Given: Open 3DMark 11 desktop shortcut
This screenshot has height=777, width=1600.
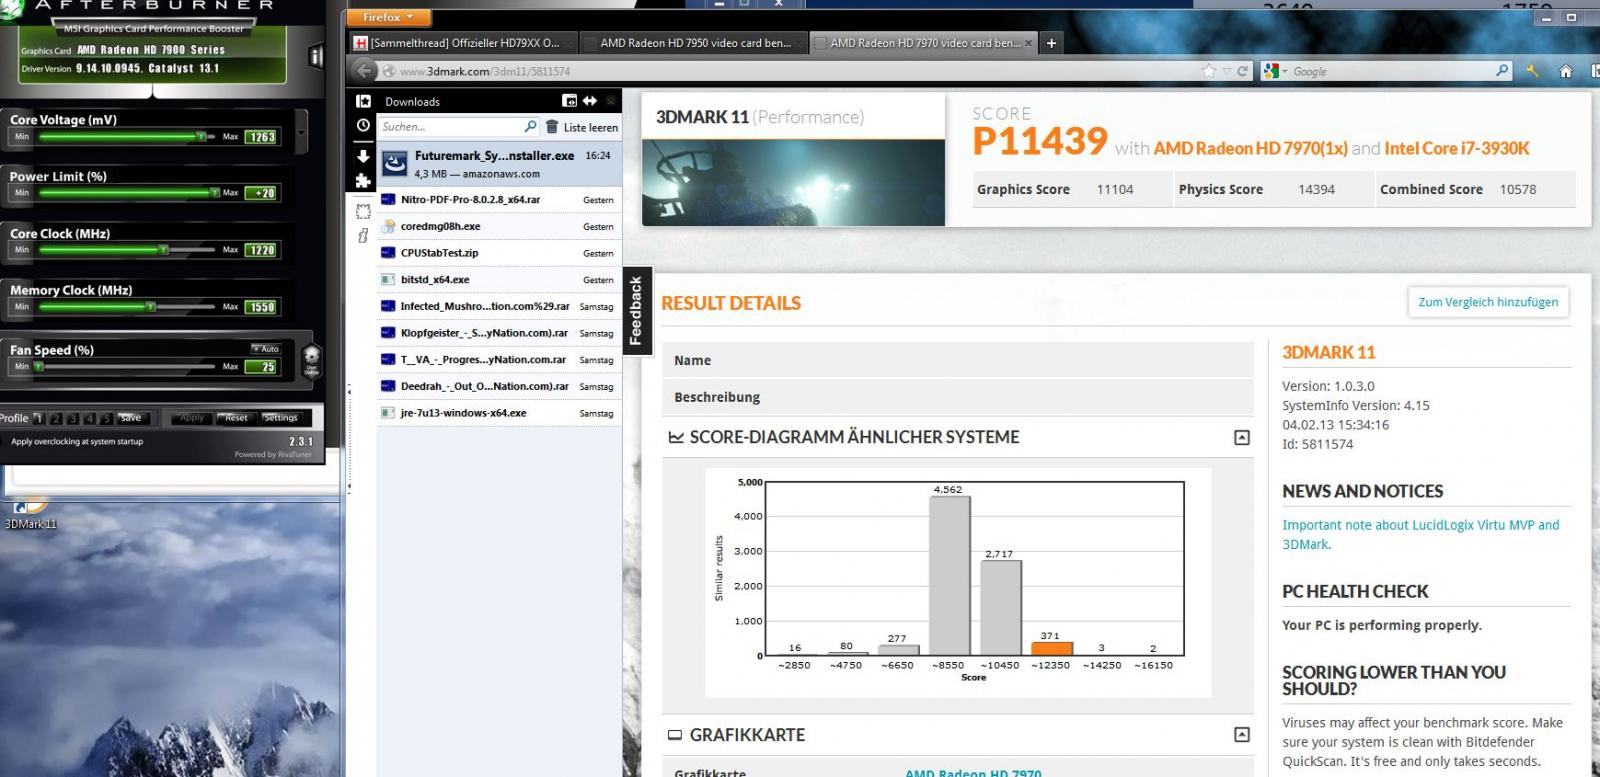Looking at the screenshot, I should tap(30, 513).
